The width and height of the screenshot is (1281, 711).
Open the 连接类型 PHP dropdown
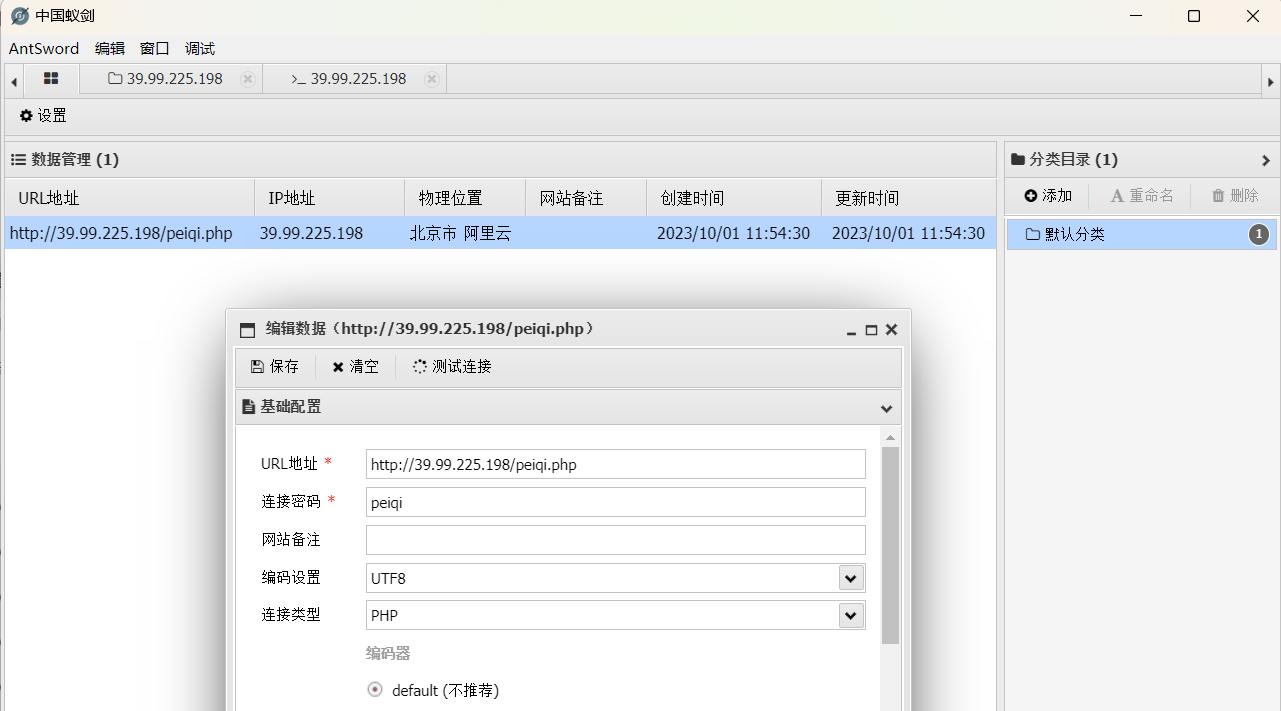tap(851, 615)
